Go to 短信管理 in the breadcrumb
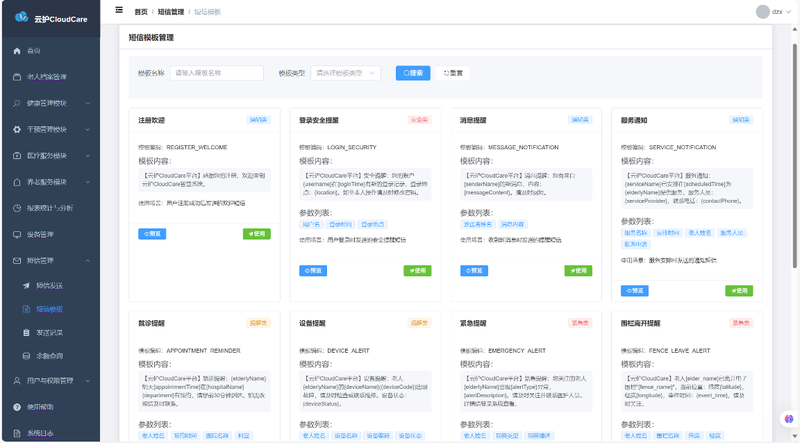The height and width of the screenshot is (443, 800). (170, 12)
